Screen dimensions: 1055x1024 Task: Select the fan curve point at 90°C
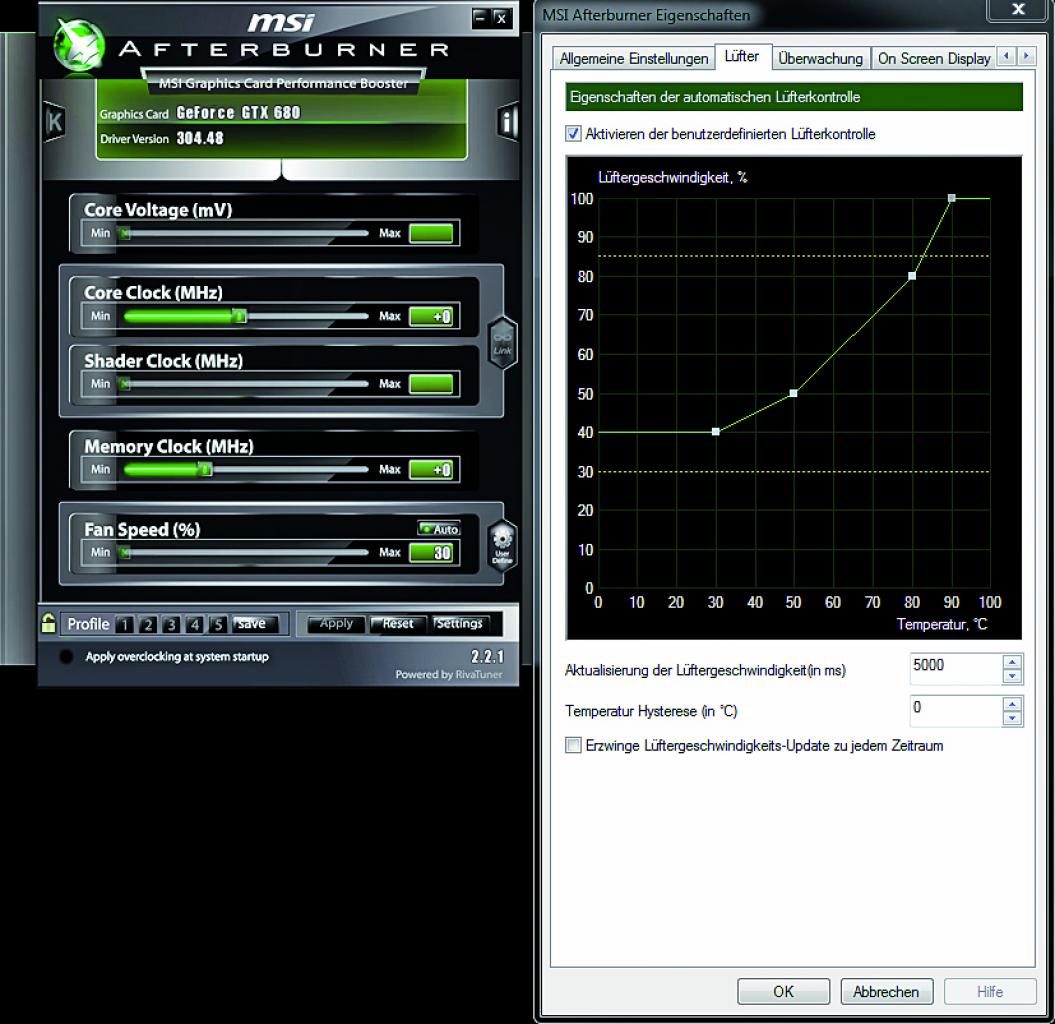(x=951, y=198)
